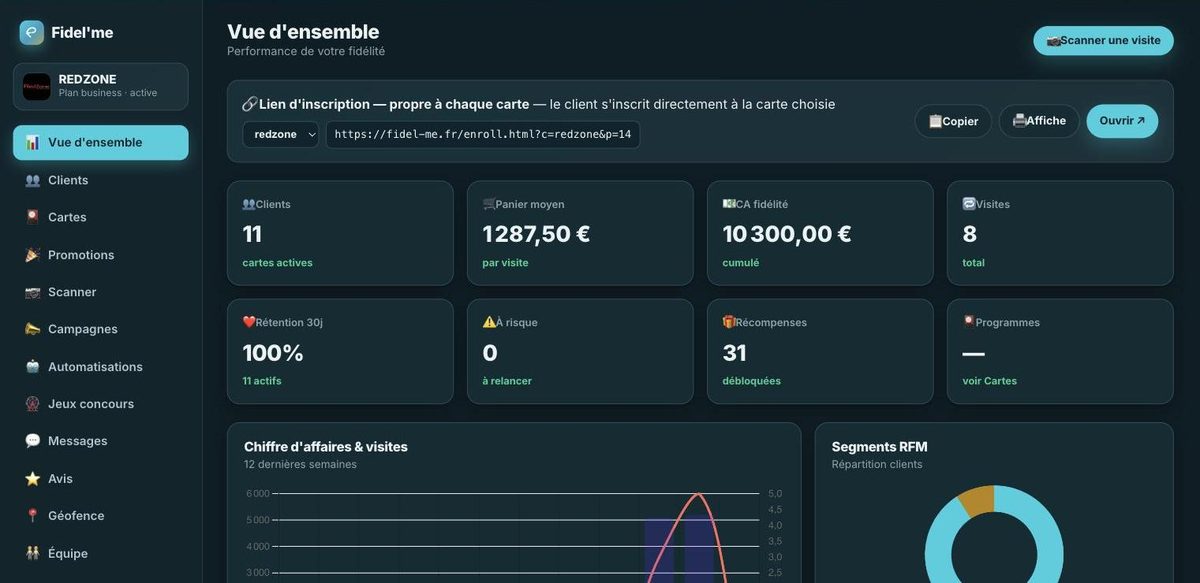The image size is (1200, 583).
Task: Open the enrollment link with Ouvrir
Action: (x=1122, y=121)
